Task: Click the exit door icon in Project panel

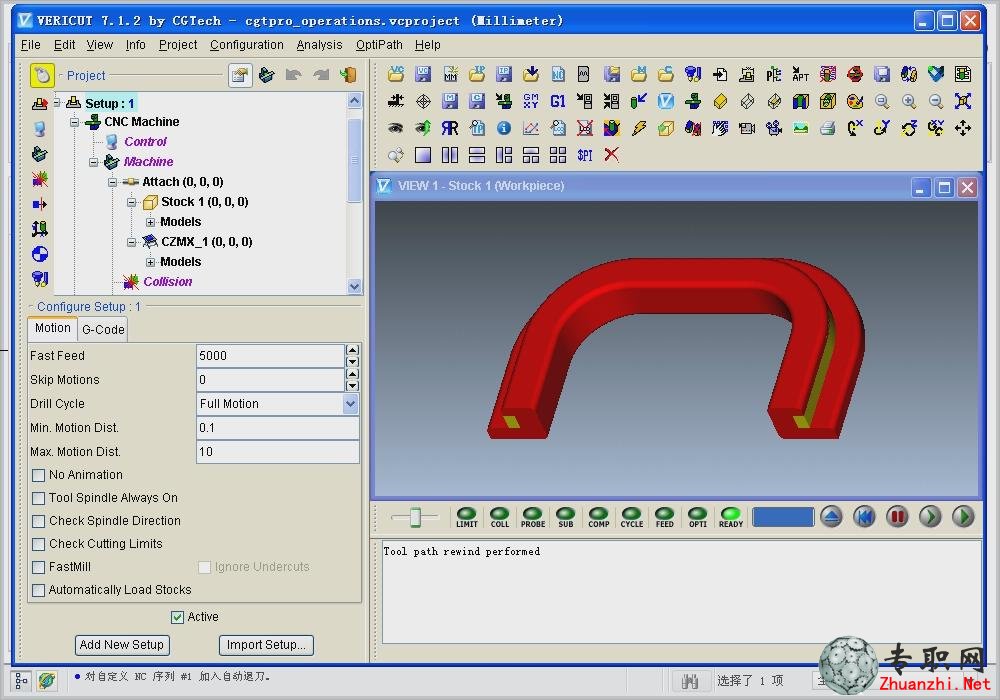Action: [x=348, y=75]
